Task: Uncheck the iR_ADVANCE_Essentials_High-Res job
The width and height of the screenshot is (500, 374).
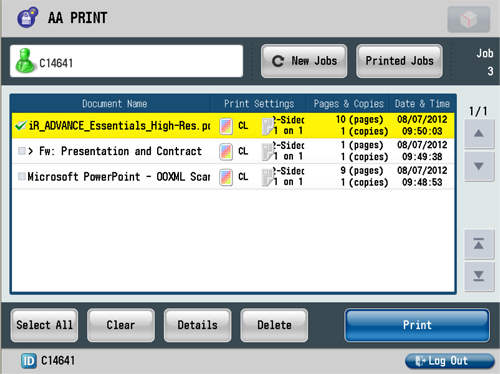Action: point(21,126)
